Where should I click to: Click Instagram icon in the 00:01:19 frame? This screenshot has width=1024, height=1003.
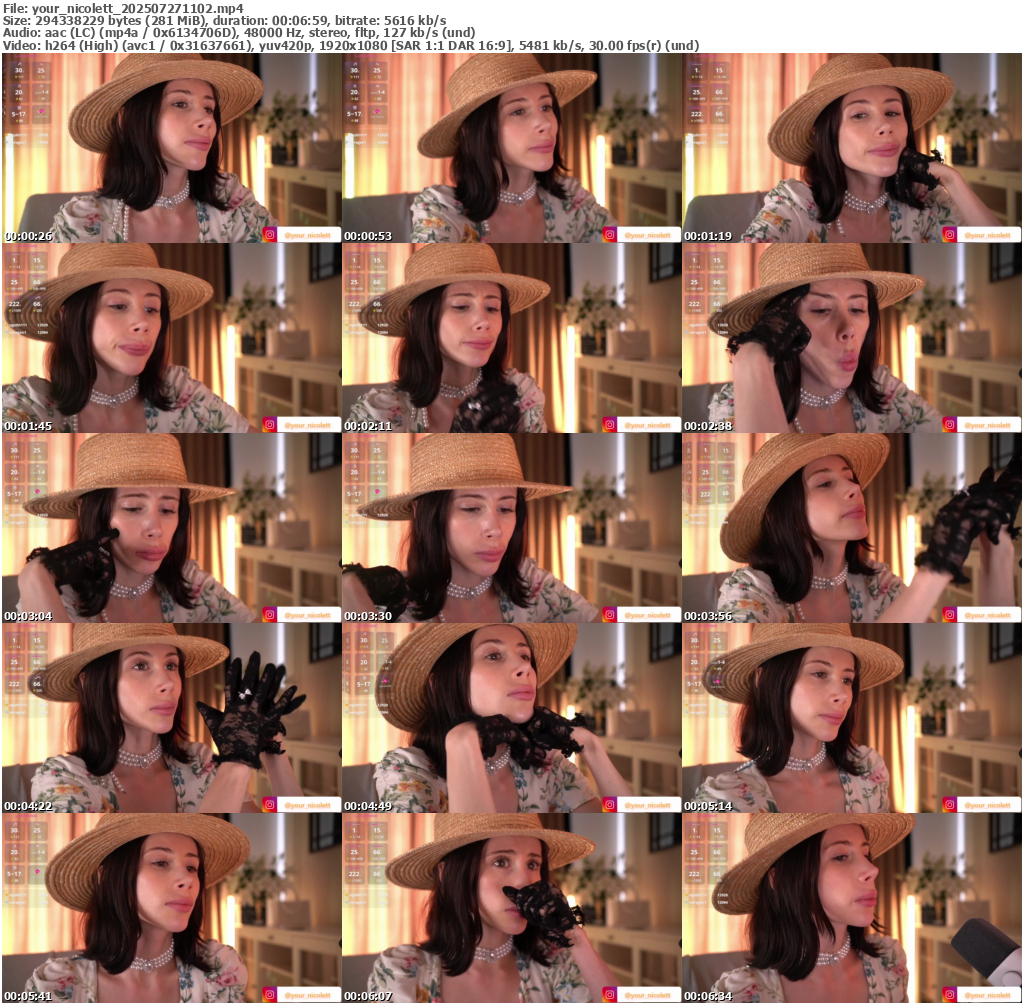click(x=949, y=235)
